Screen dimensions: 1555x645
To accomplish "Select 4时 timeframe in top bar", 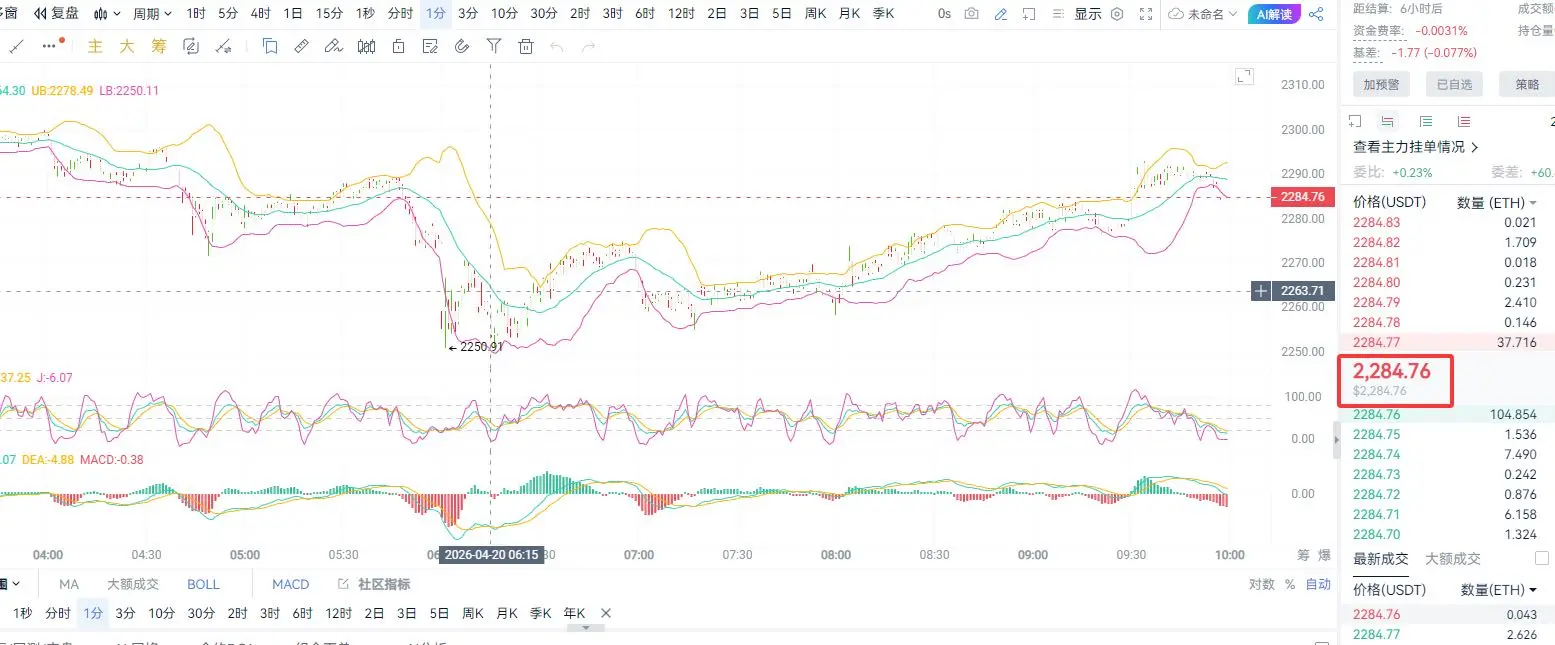I will tap(260, 14).
